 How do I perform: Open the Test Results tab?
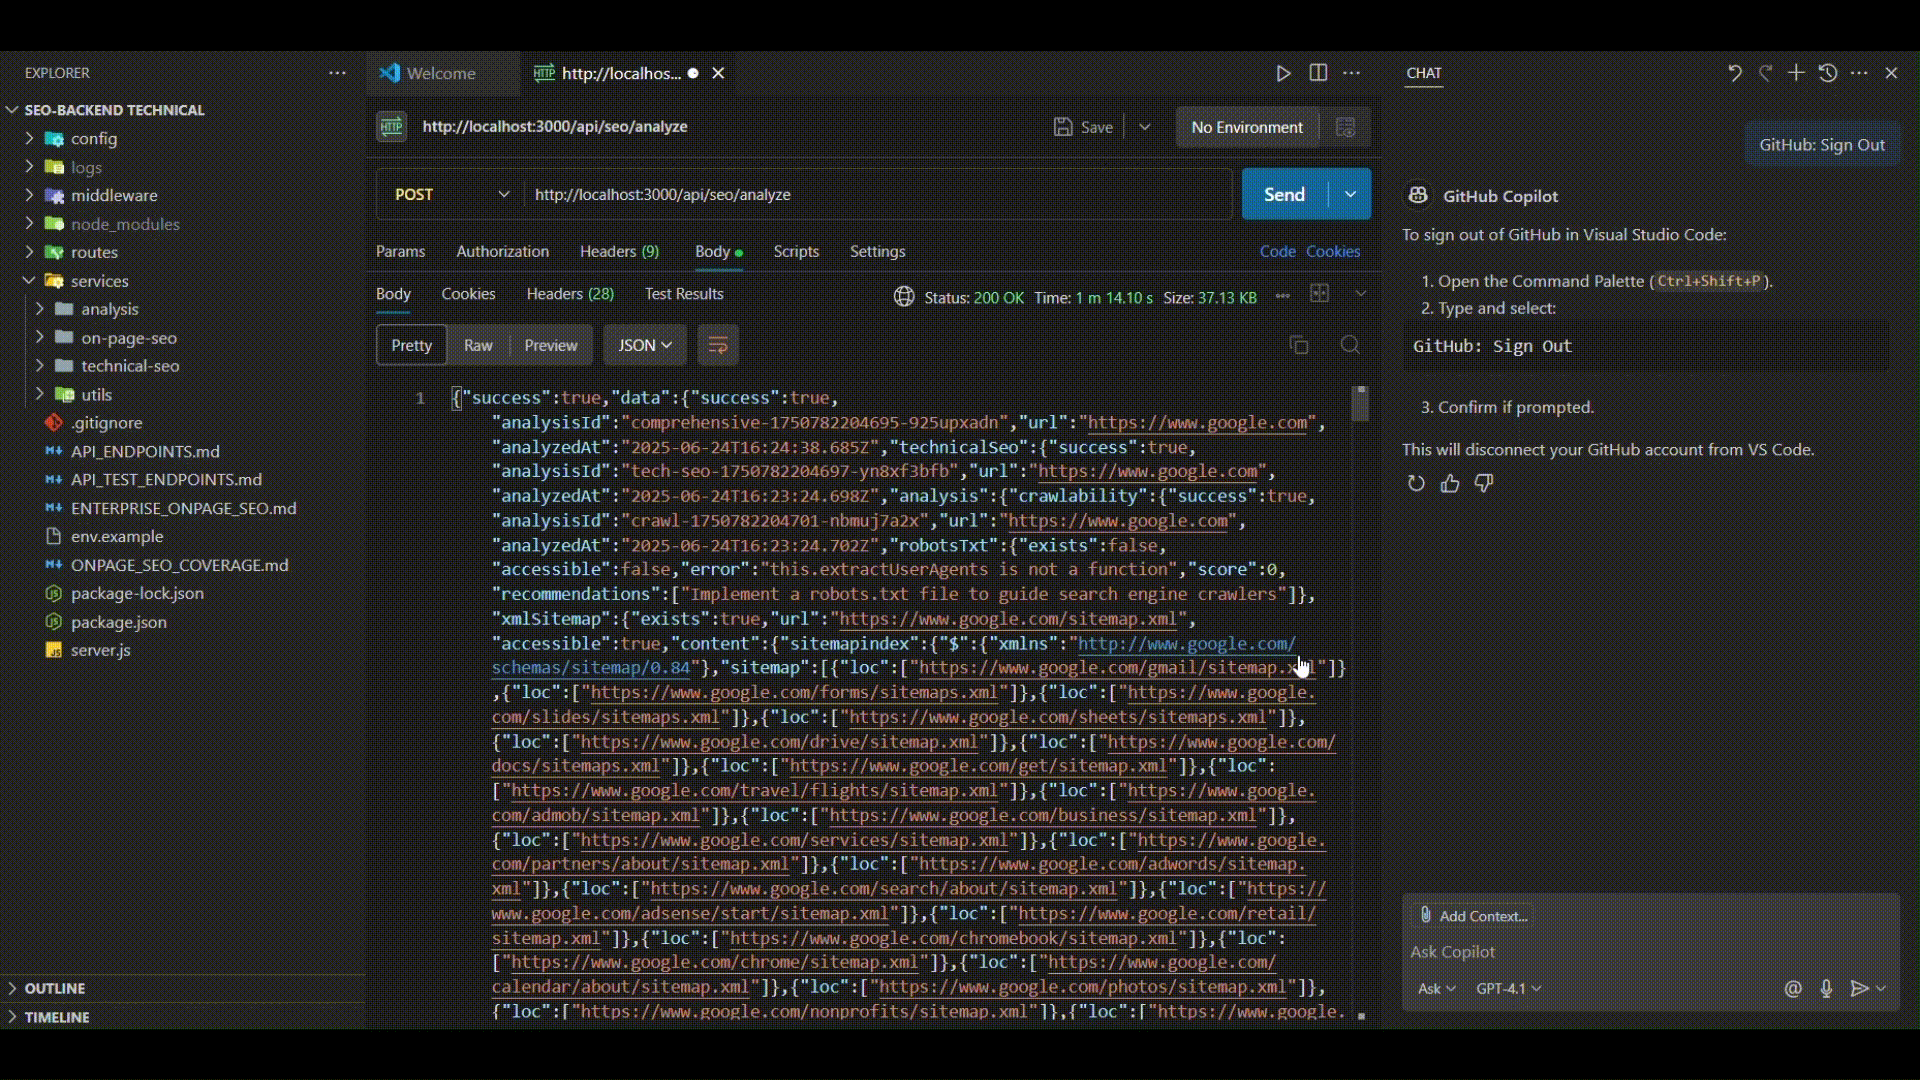684,293
